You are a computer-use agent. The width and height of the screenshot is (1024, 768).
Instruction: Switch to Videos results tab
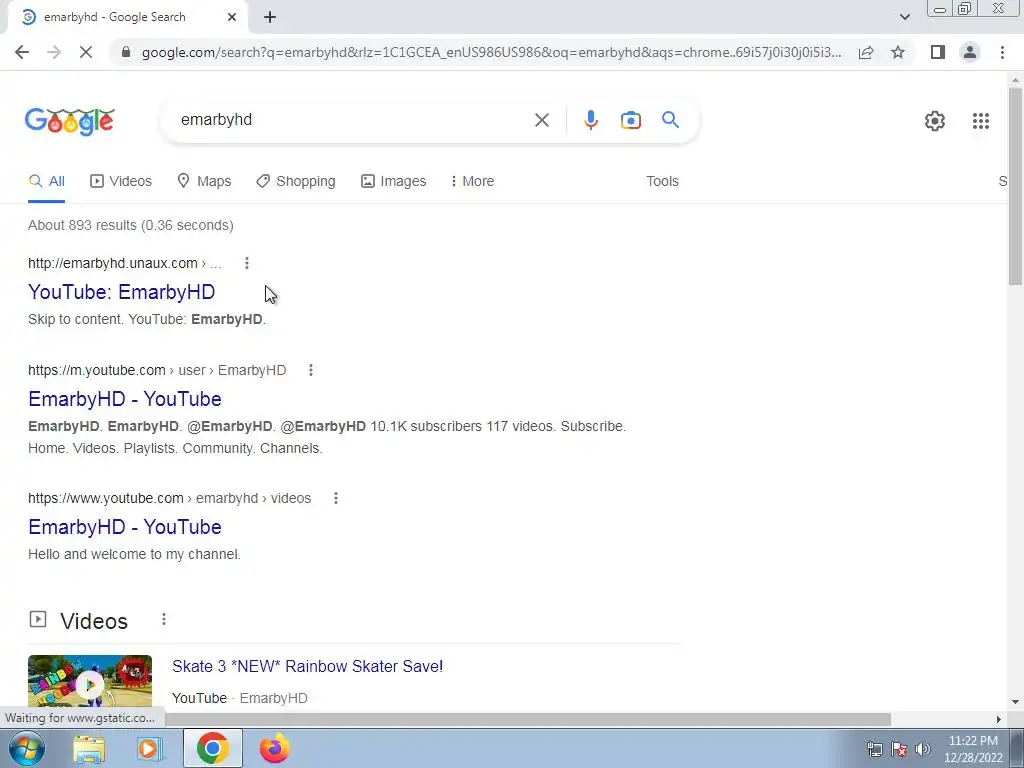pyautogui.click(x=121, y=182)
